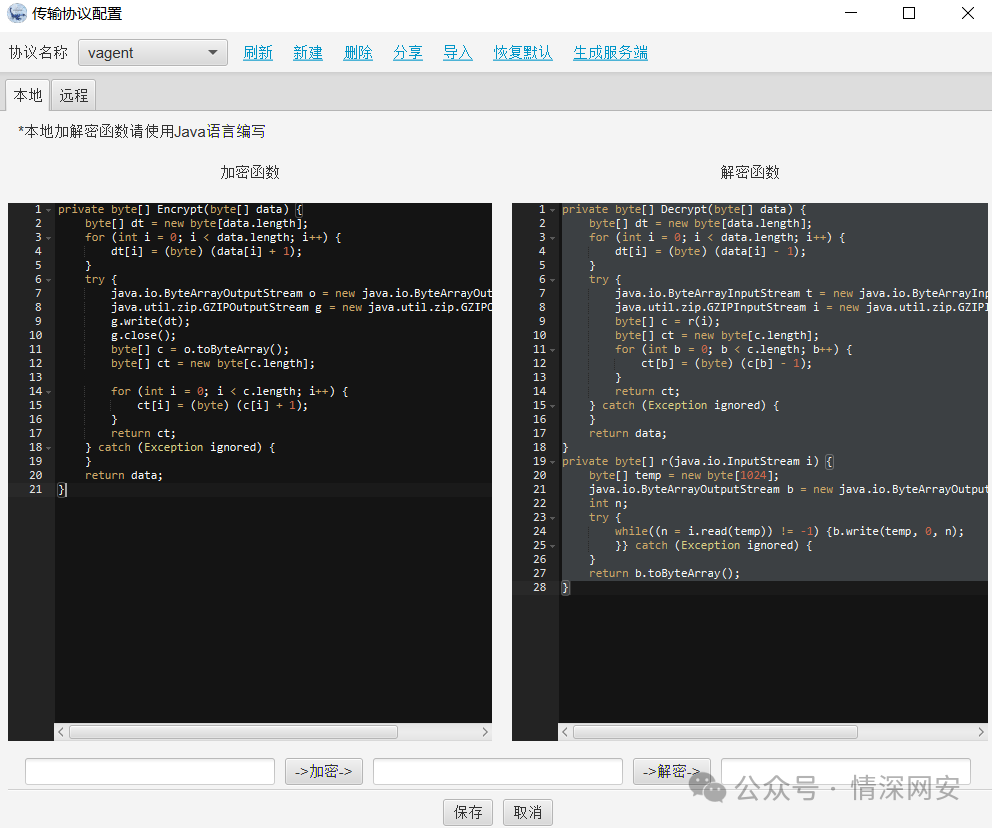Screen dimensions: 992x828
Task: Click the plaintext input field before 加密
Action: 150,772
